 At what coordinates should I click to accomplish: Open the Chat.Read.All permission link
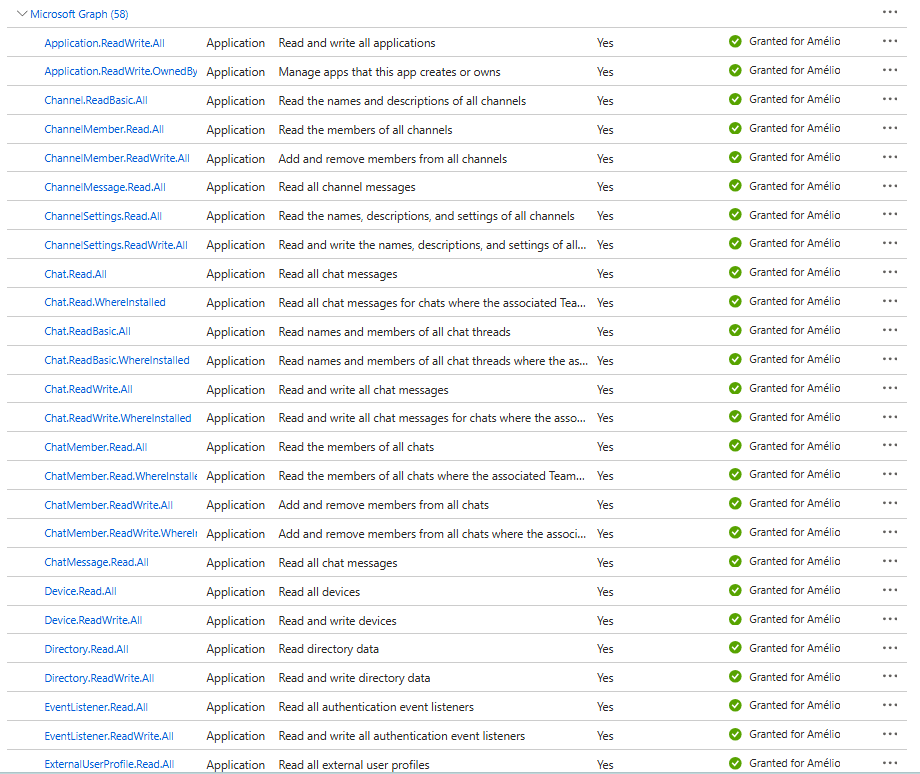(x=76, y=274)
